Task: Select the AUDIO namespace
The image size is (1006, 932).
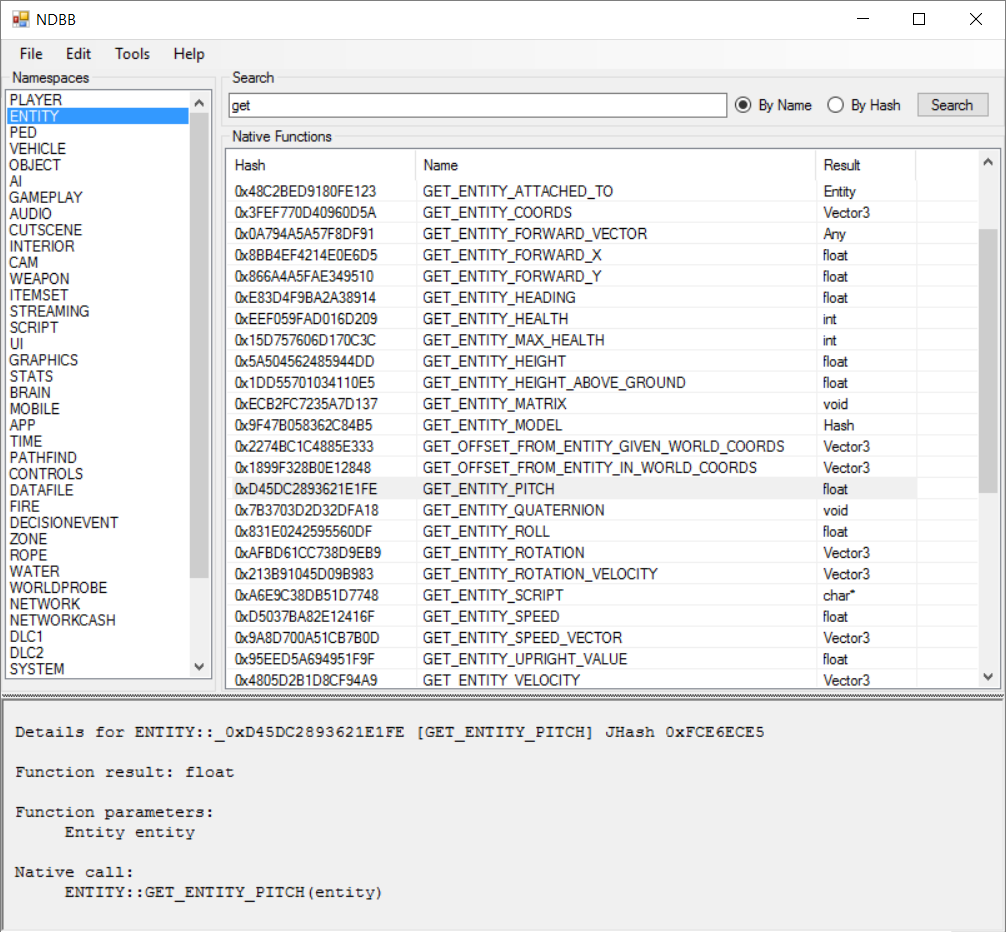Action: click(x=98, y=214)
